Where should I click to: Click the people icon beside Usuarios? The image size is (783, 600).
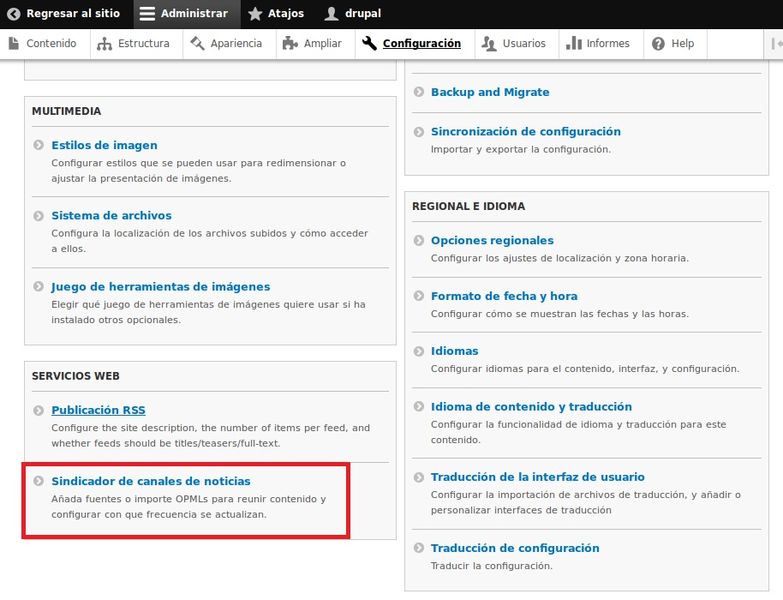(489, 43)
